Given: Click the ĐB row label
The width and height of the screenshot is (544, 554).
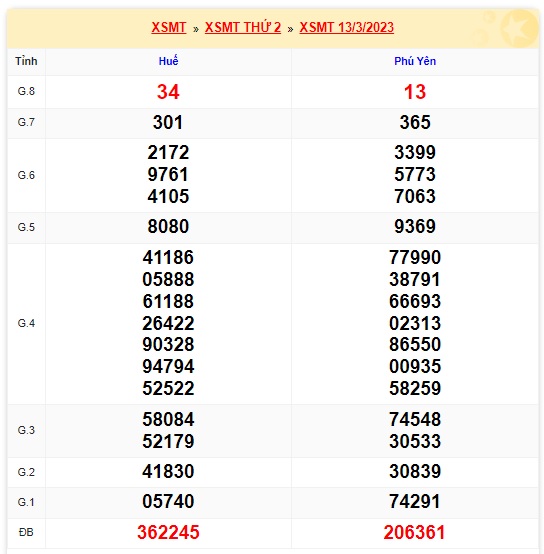Looking at the screenshot, I should (26, 532).
